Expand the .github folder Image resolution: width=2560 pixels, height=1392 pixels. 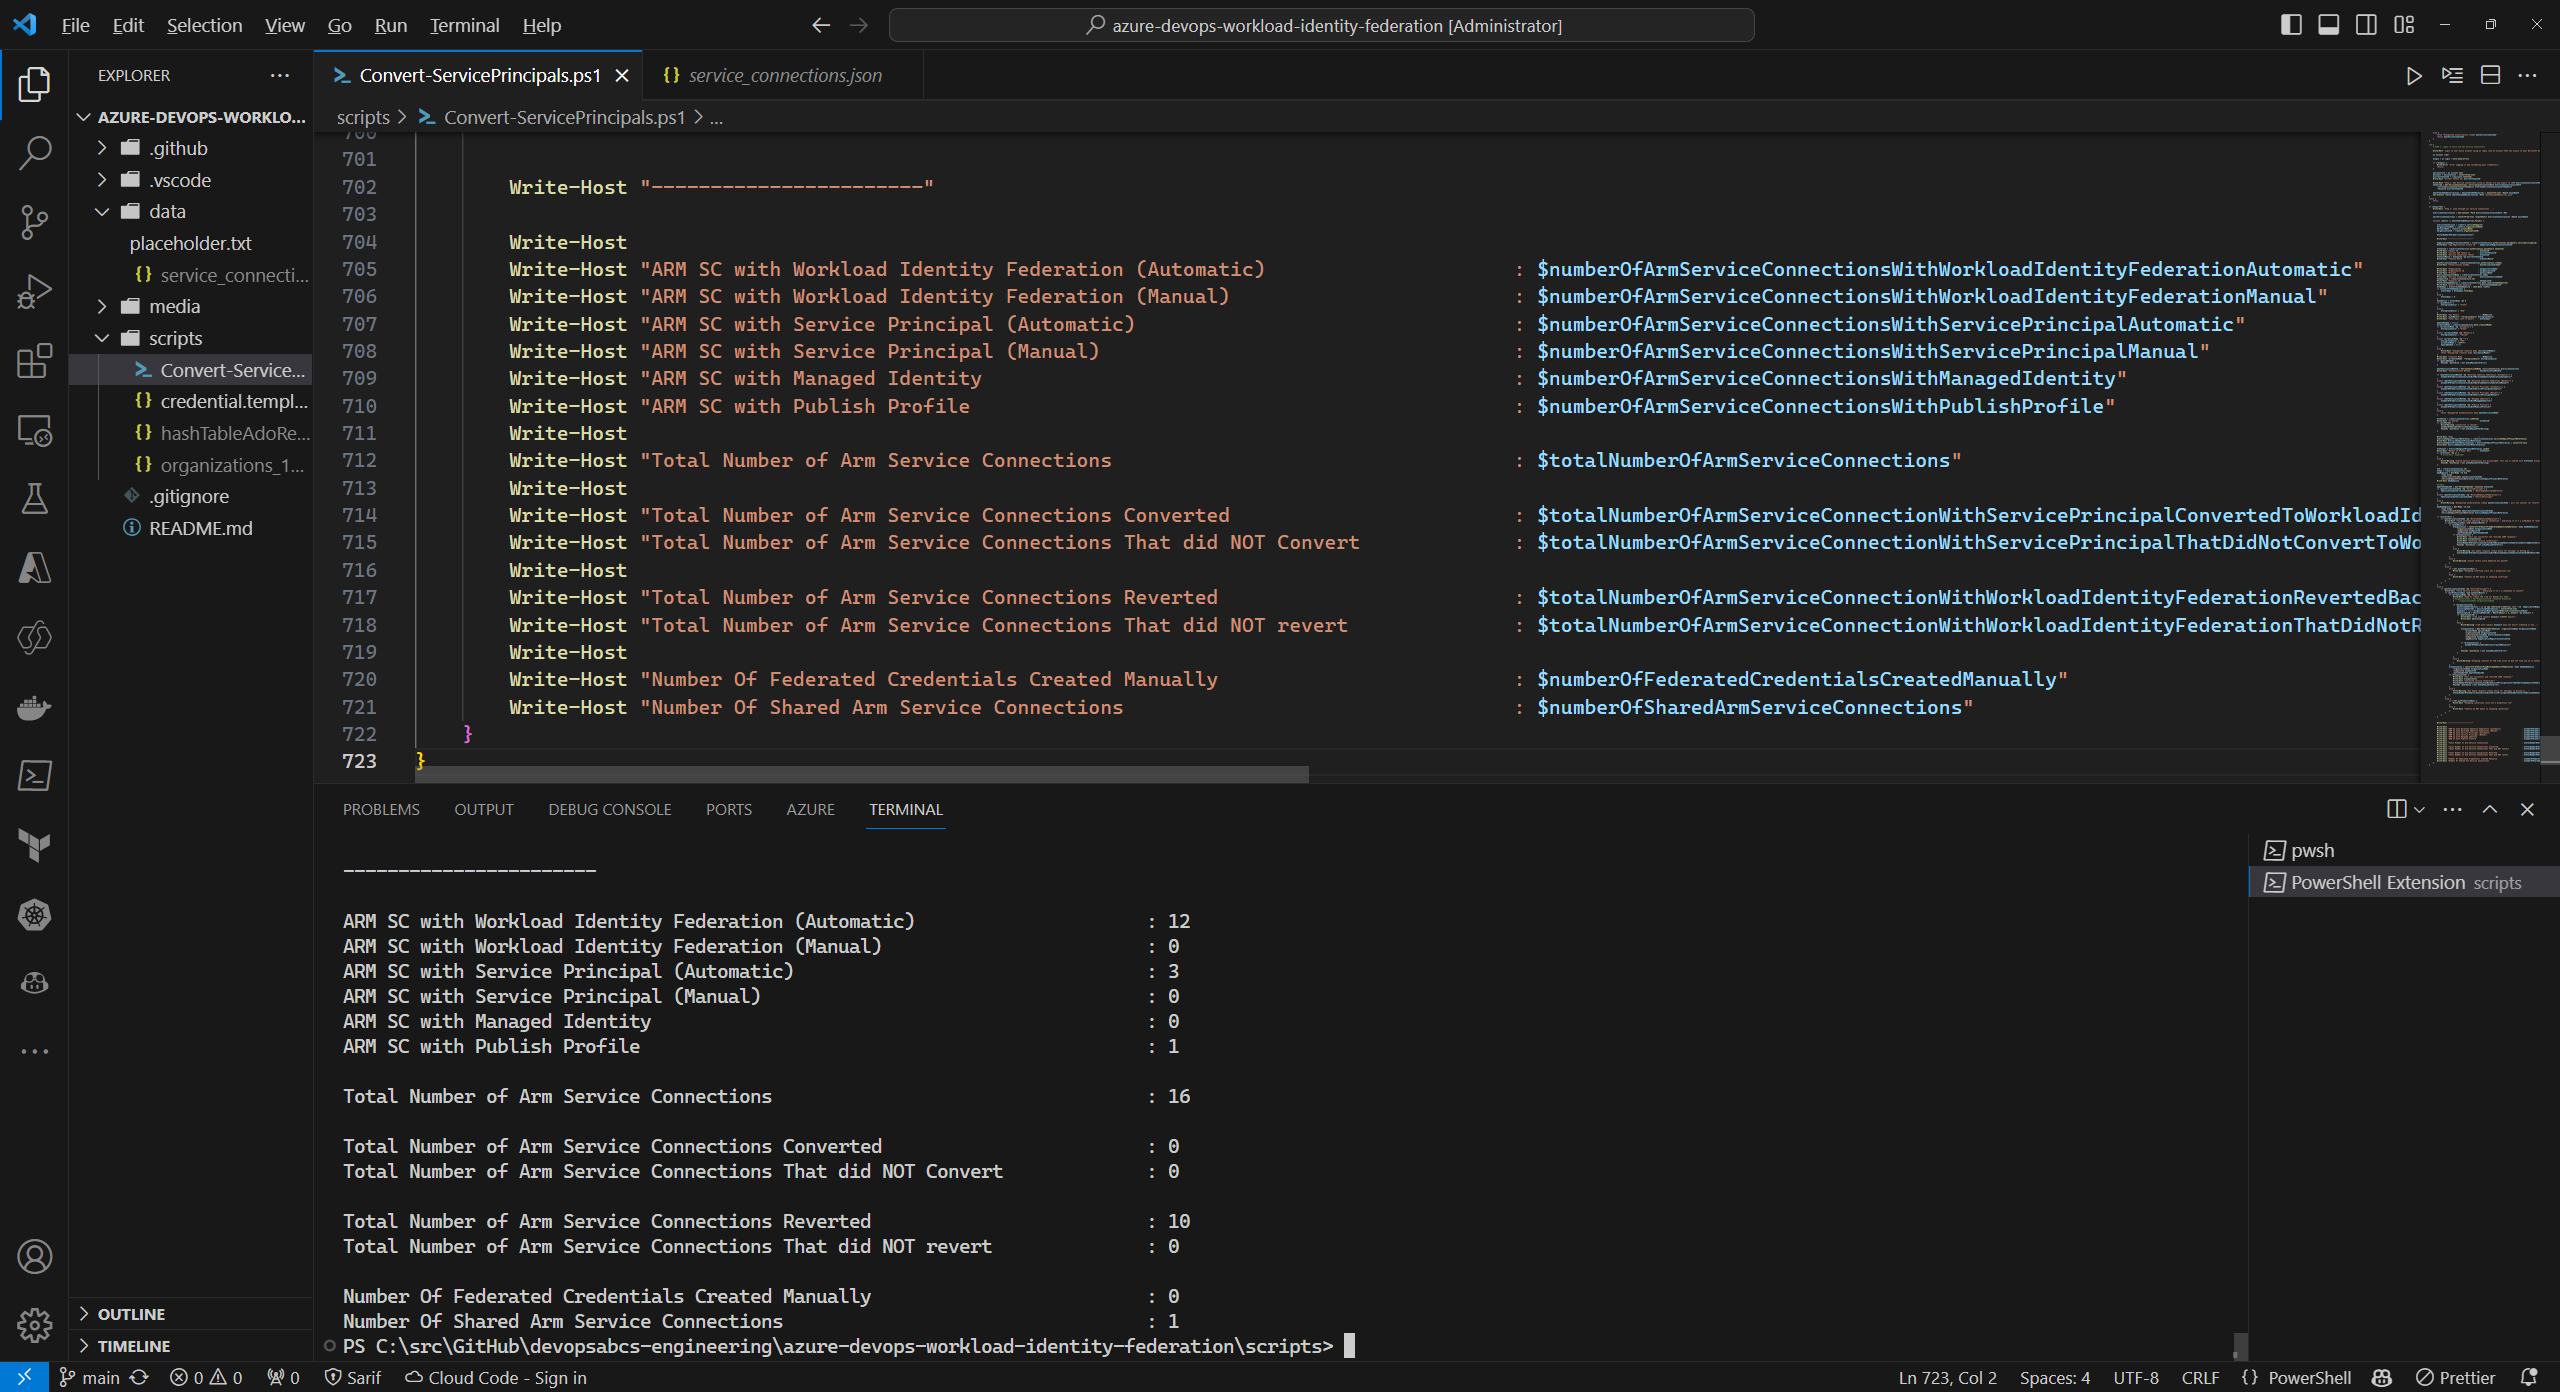pyautogui.click(x=178, y=148)
